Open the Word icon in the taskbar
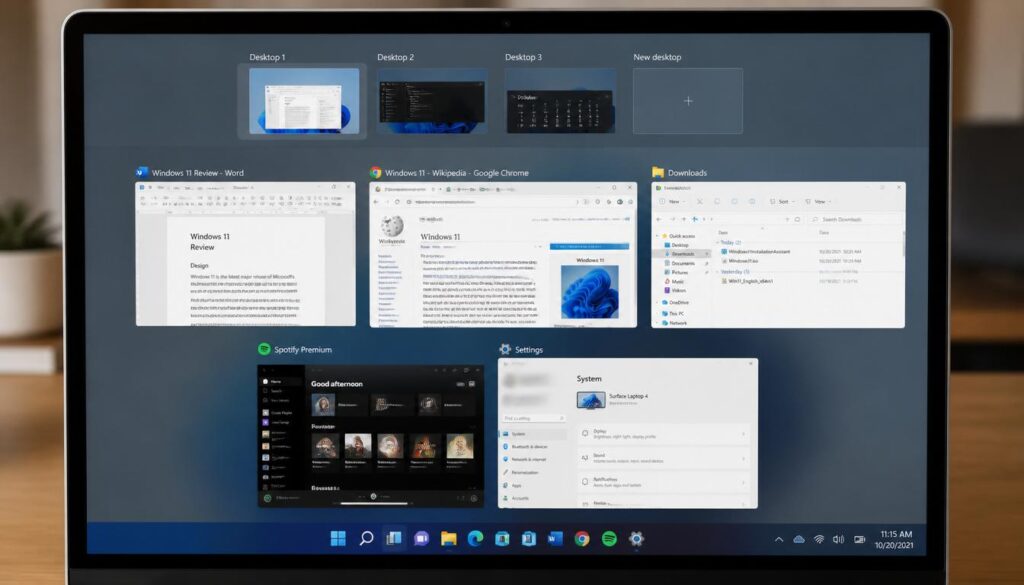The height and width of the screenshot is (585, 1024). [x=555, y=539]
